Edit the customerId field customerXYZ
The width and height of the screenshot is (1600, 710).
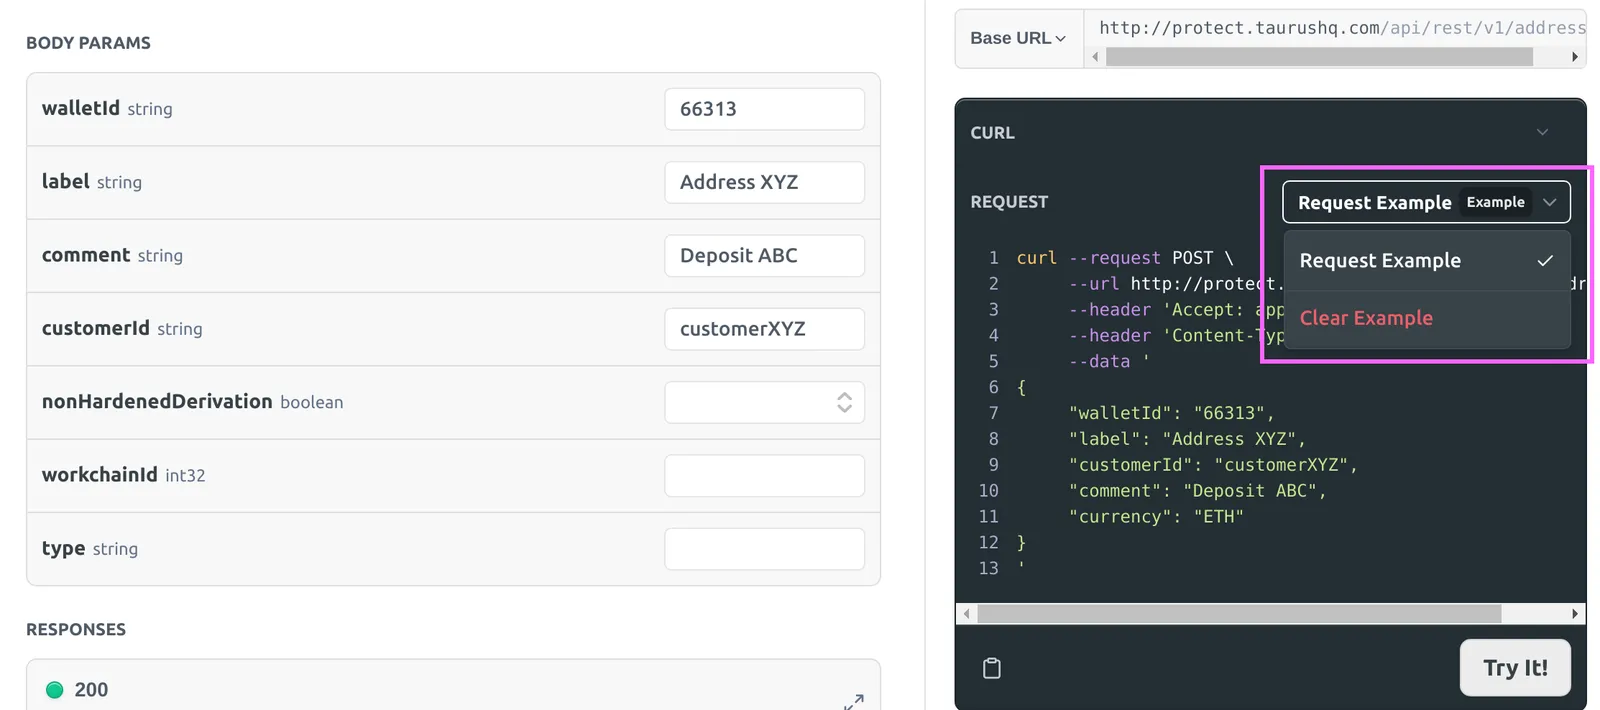click(x=764, y=328)
